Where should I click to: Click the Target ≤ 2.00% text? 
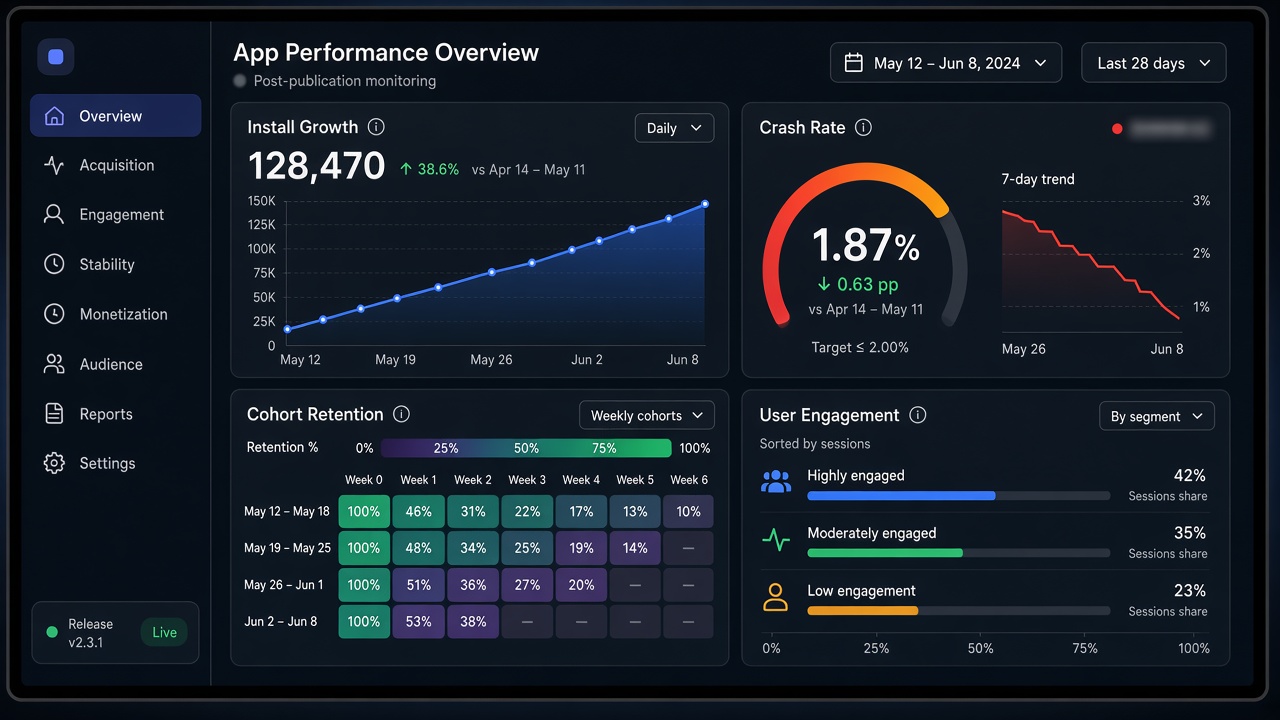pyautogui.click(x=860, y=347)
